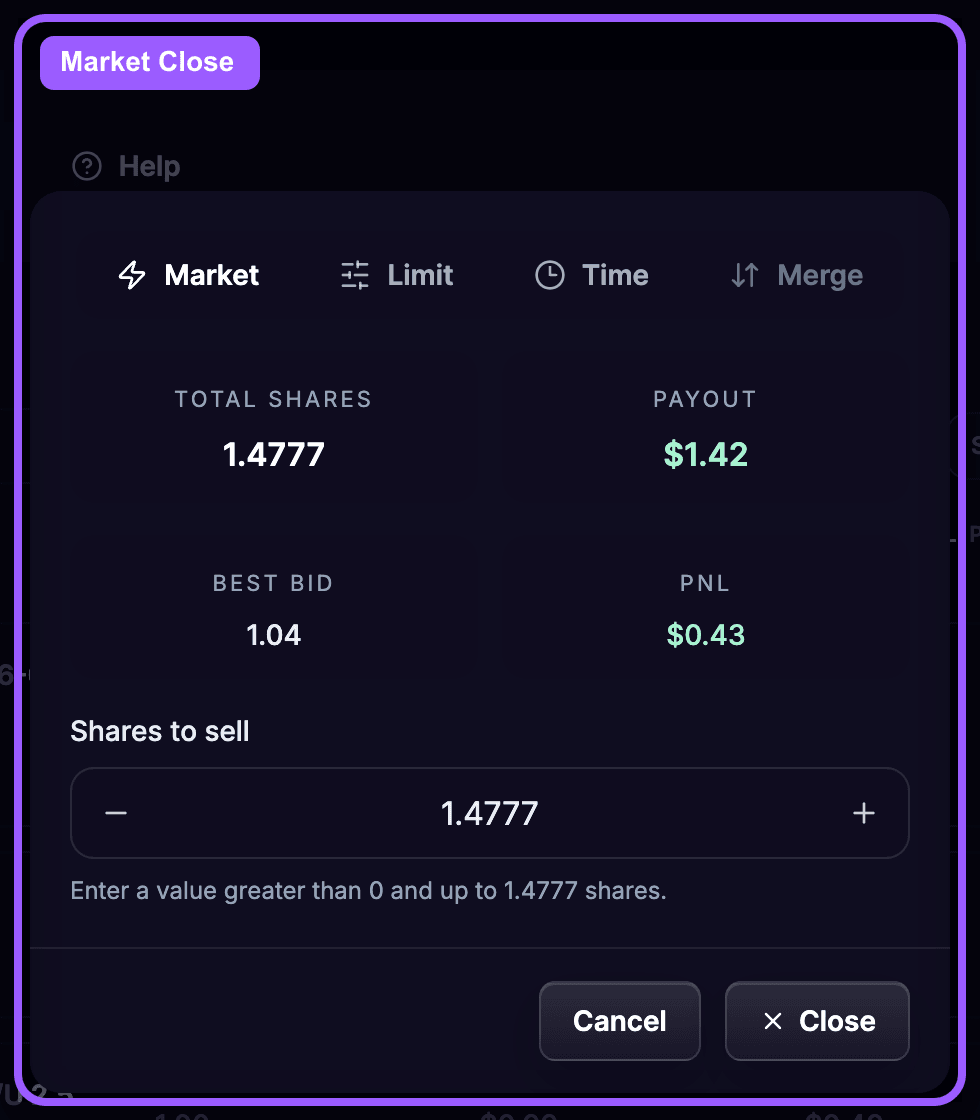Click the X icon inside the Close button
980x1120 pixels.
click(772, 1021)
